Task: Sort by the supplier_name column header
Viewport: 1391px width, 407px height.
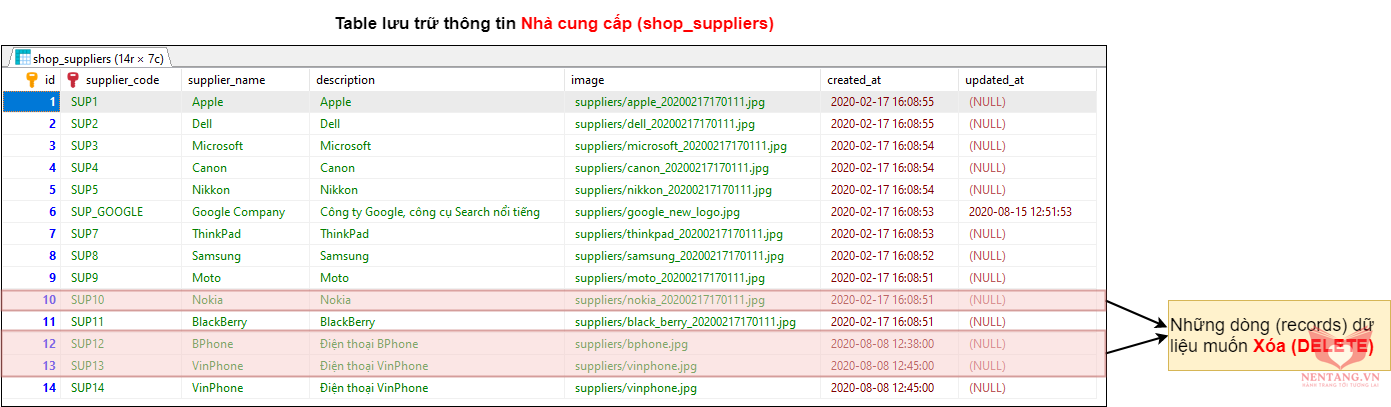Action: point(228,80)
